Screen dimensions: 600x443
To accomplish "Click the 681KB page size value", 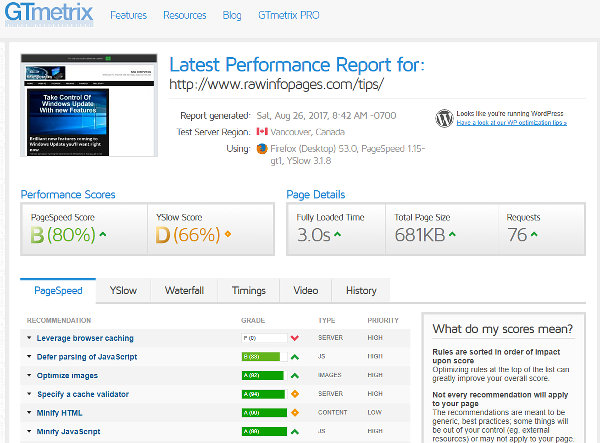I will click(x=420, y=235).
